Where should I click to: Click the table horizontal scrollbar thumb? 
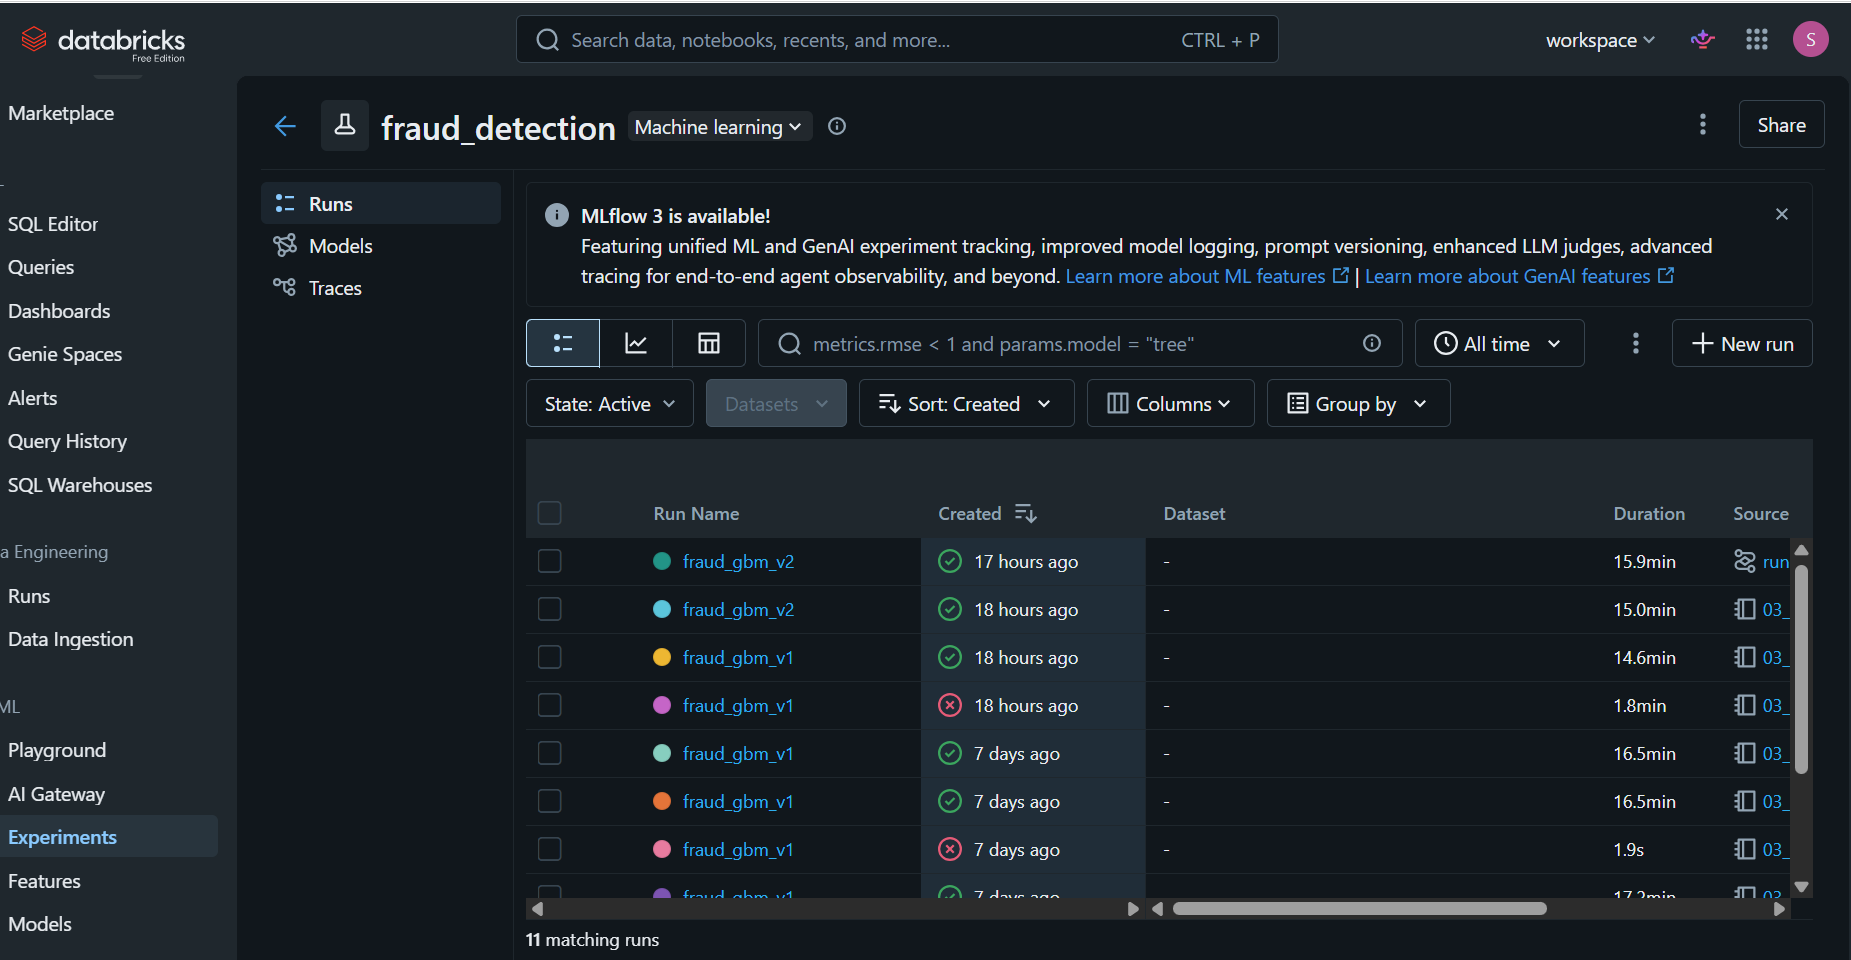(x=1360, y=908)
